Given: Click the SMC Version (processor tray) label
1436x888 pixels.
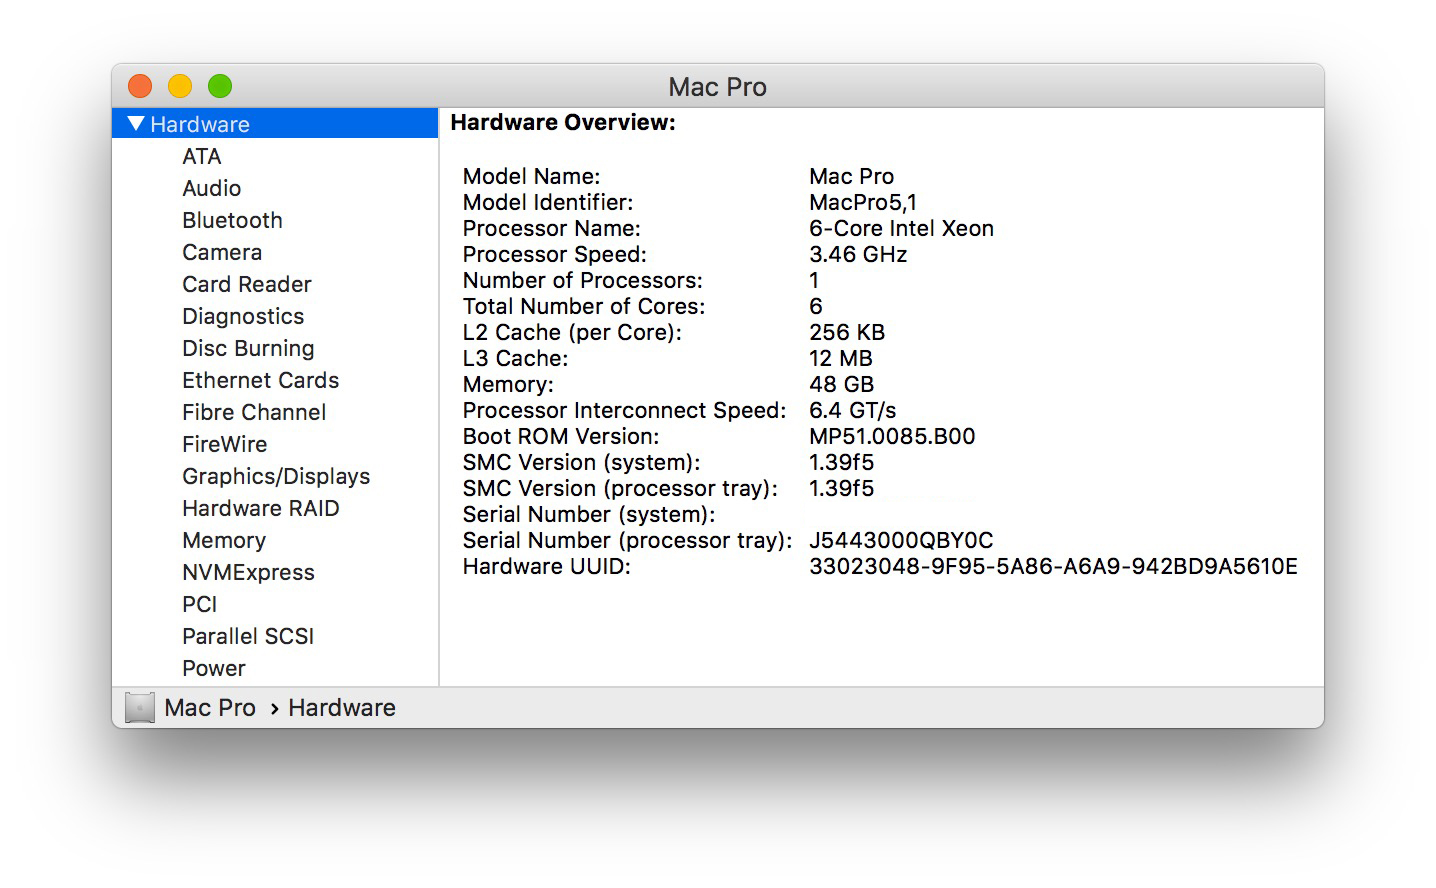Looking at the screenshot, I should point(620,489).
